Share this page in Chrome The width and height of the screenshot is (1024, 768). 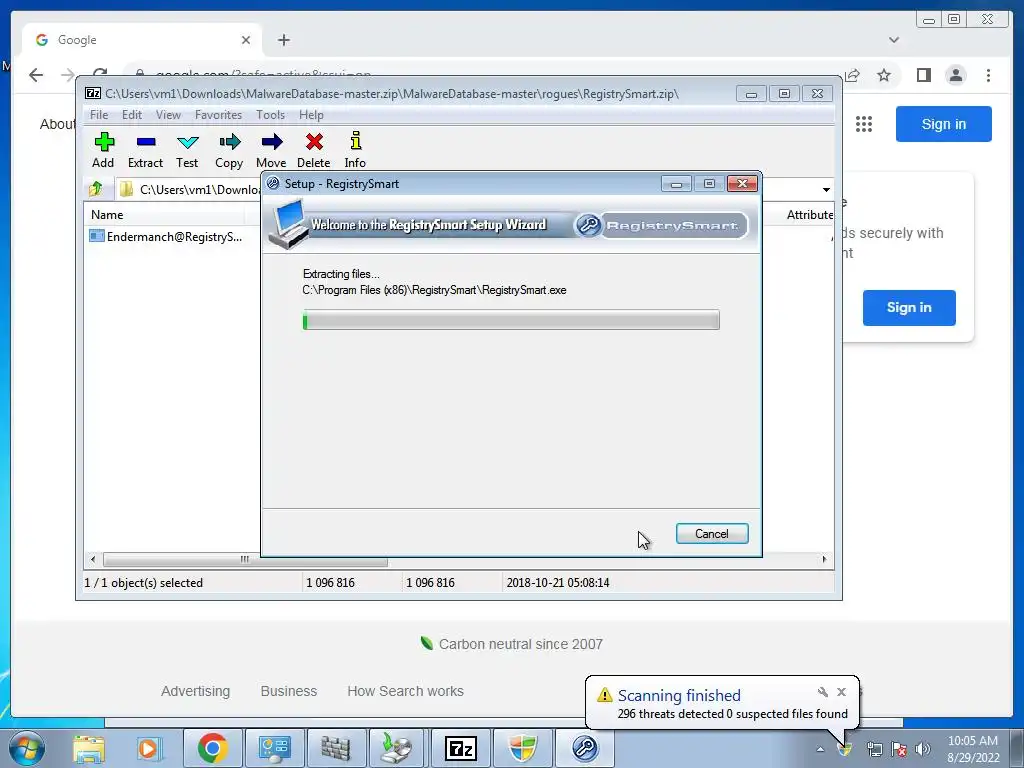coord(852,75)
